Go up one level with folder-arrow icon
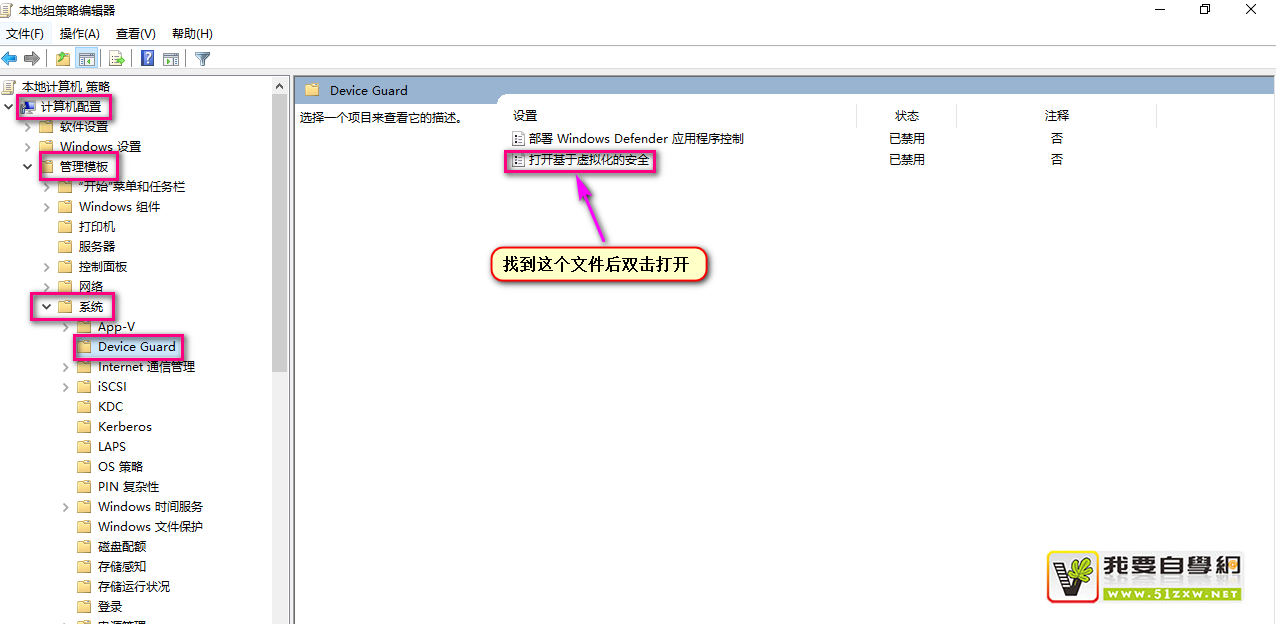Viewport: 1276px width, 624px height. pos(63,58)
